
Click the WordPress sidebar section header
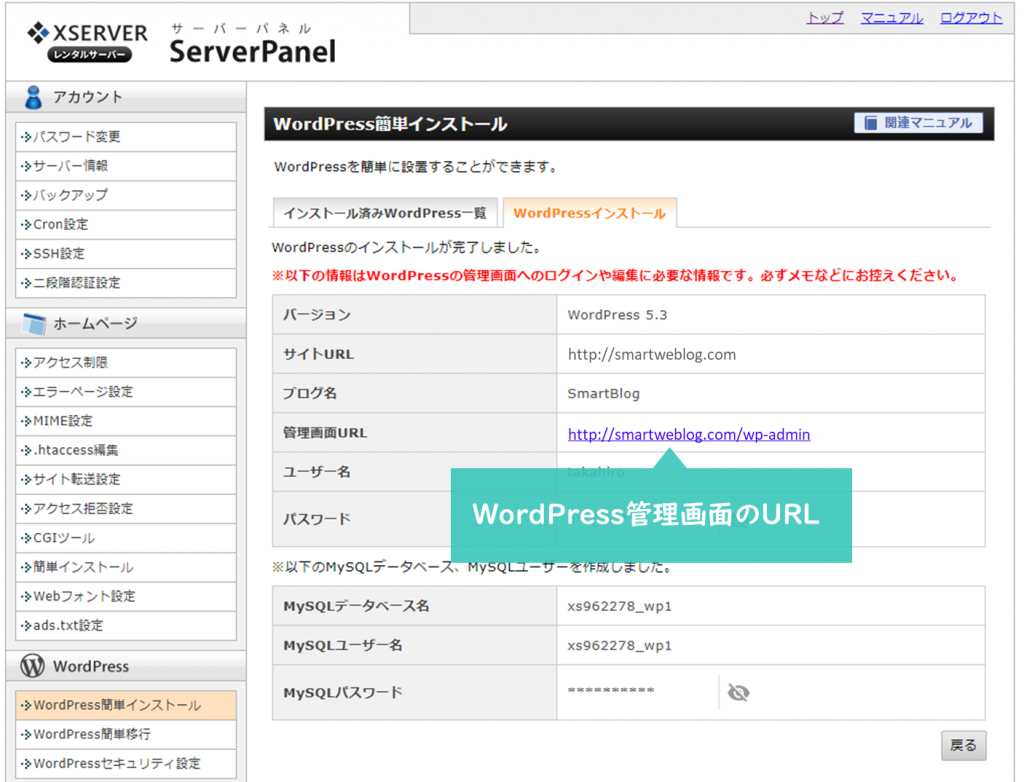pyautogui.click(x=126, y=666)
